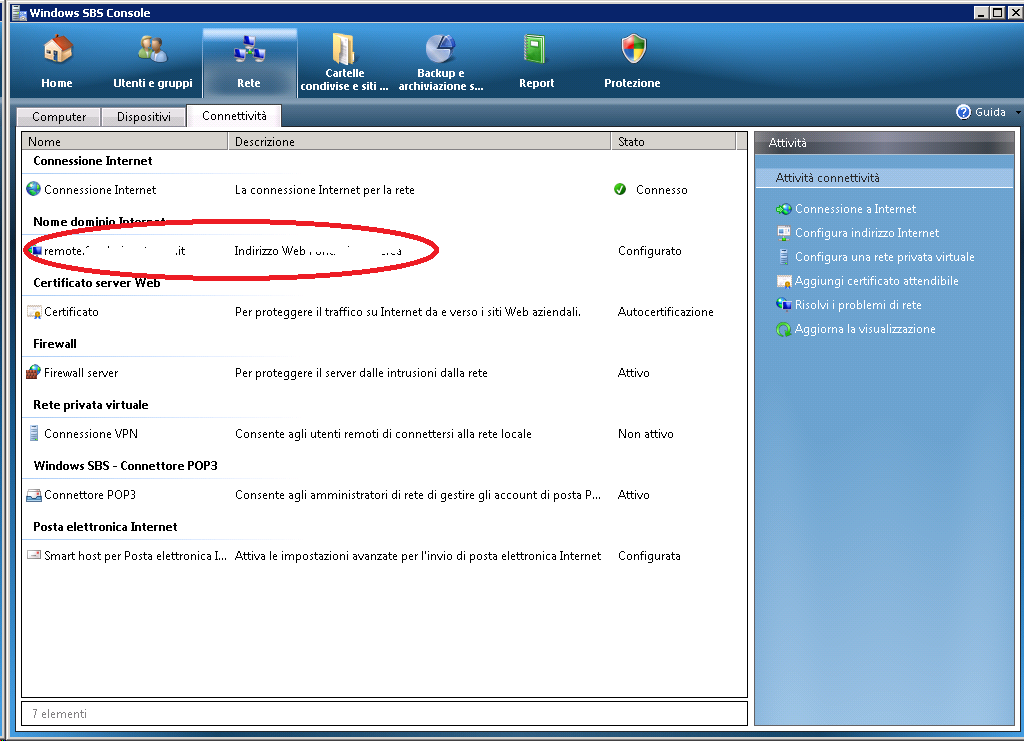Click the green Connesso status check icon
This screenshot has width=1024, height=741.
[x=620, y=189]
